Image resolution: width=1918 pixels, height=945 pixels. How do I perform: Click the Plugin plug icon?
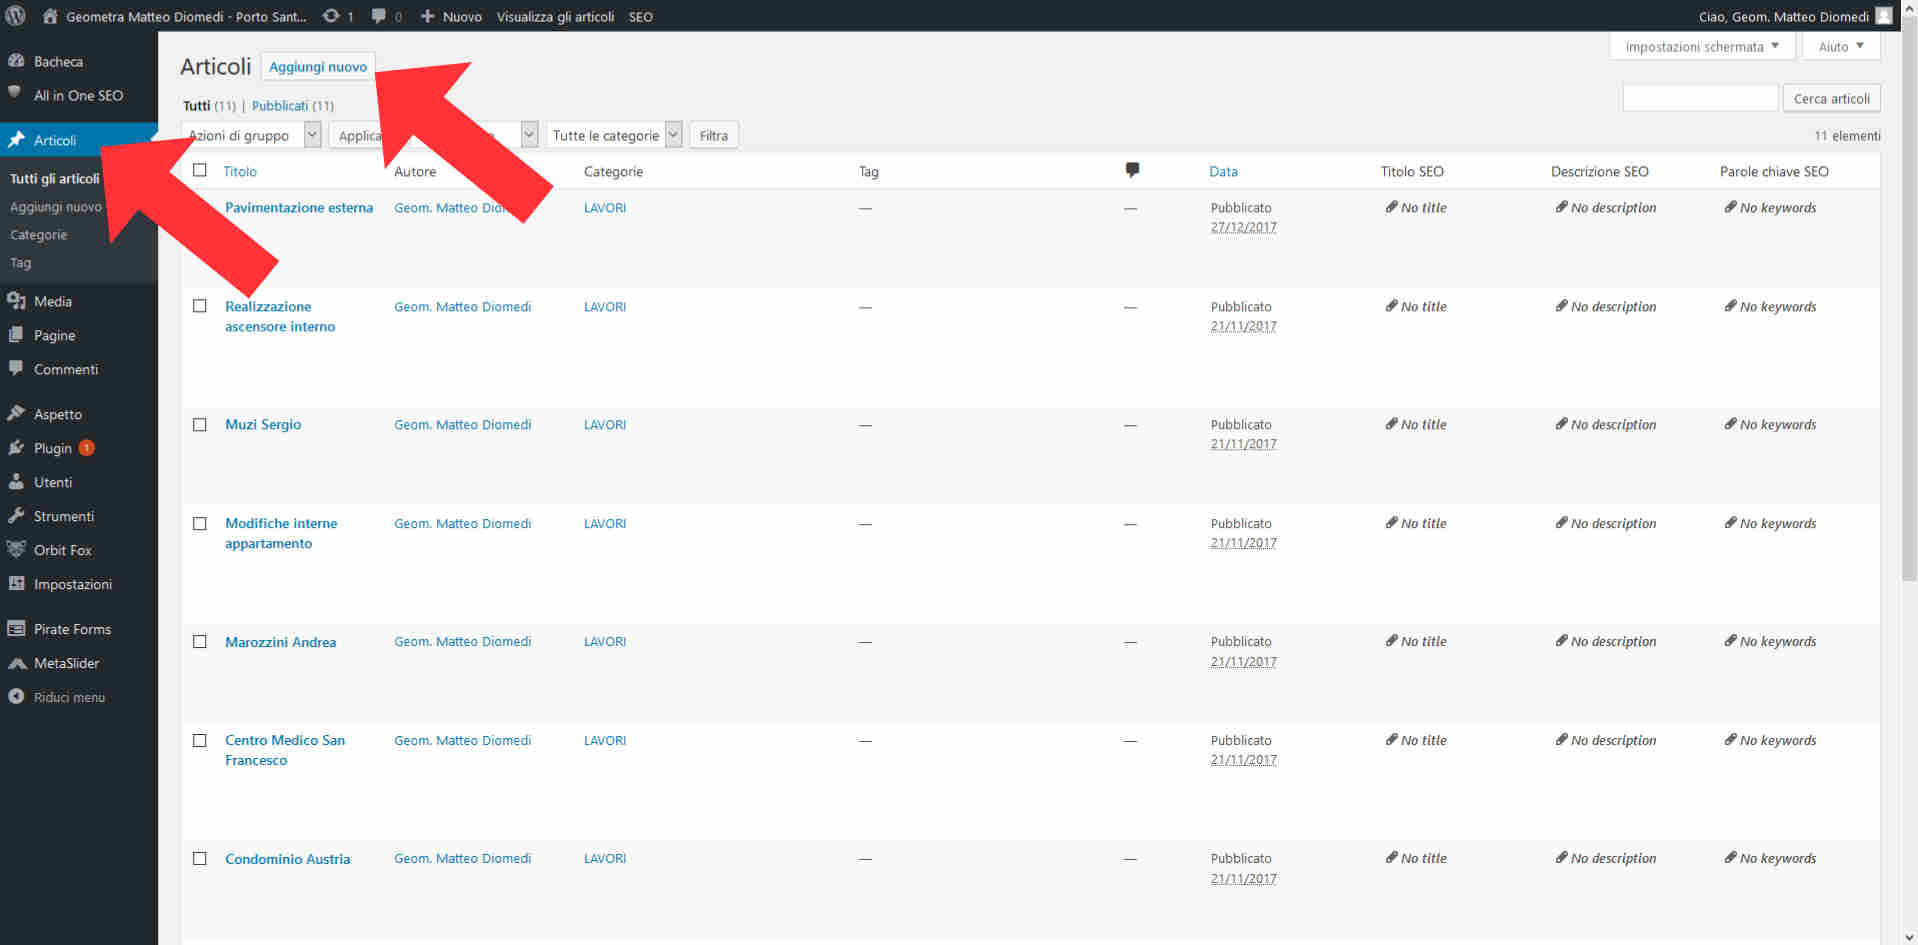coord(16,447)
